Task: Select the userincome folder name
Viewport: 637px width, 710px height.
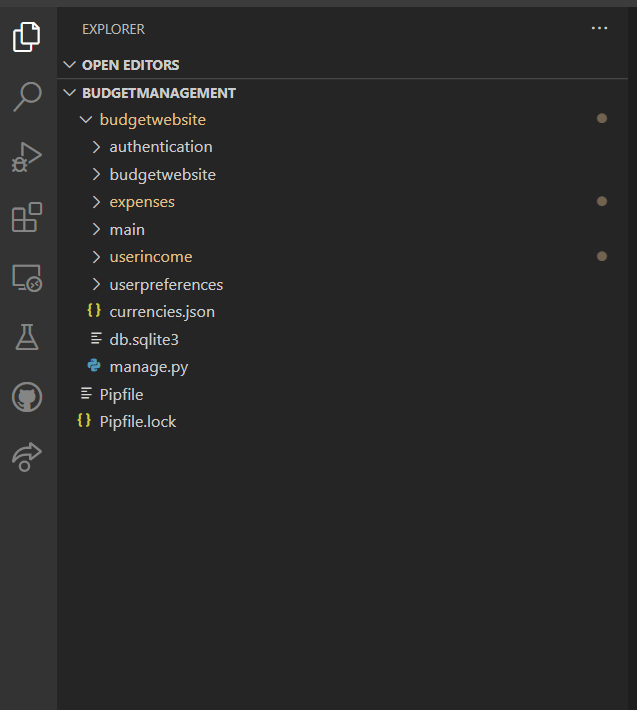Action: tap(151, 257)
